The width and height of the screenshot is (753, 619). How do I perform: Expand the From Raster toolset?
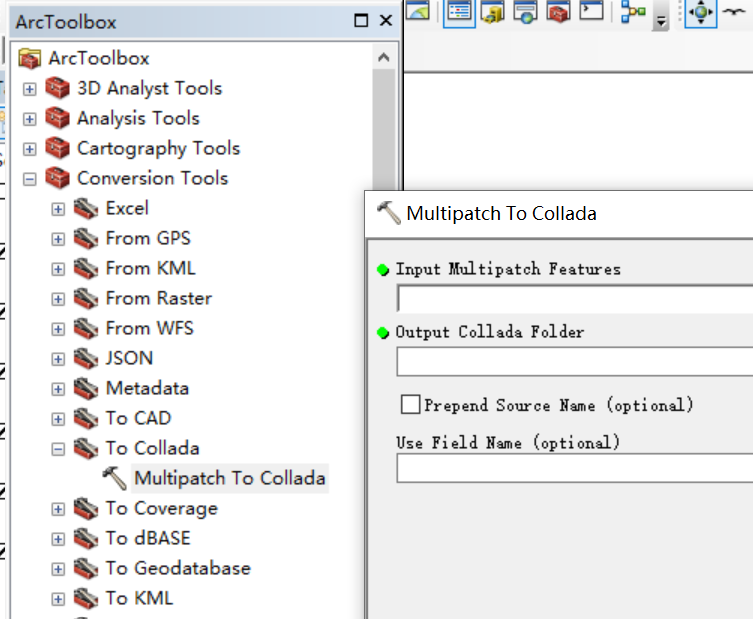[58, 299]
